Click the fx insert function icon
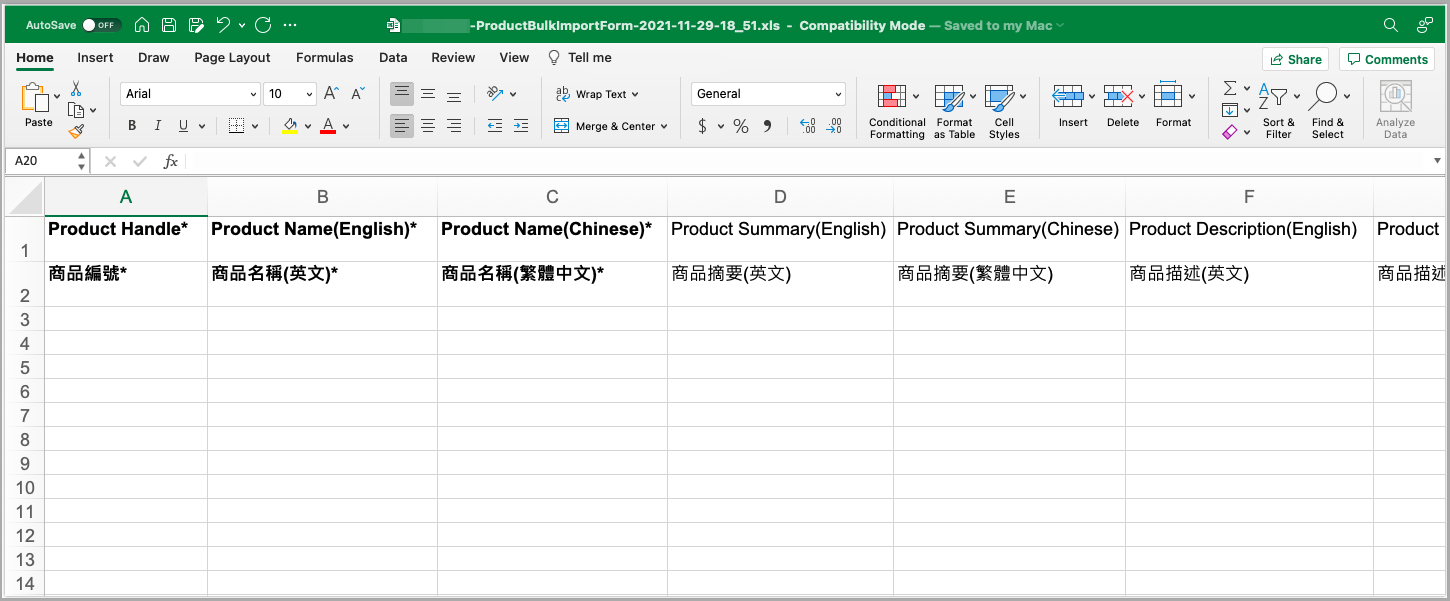 171,161
